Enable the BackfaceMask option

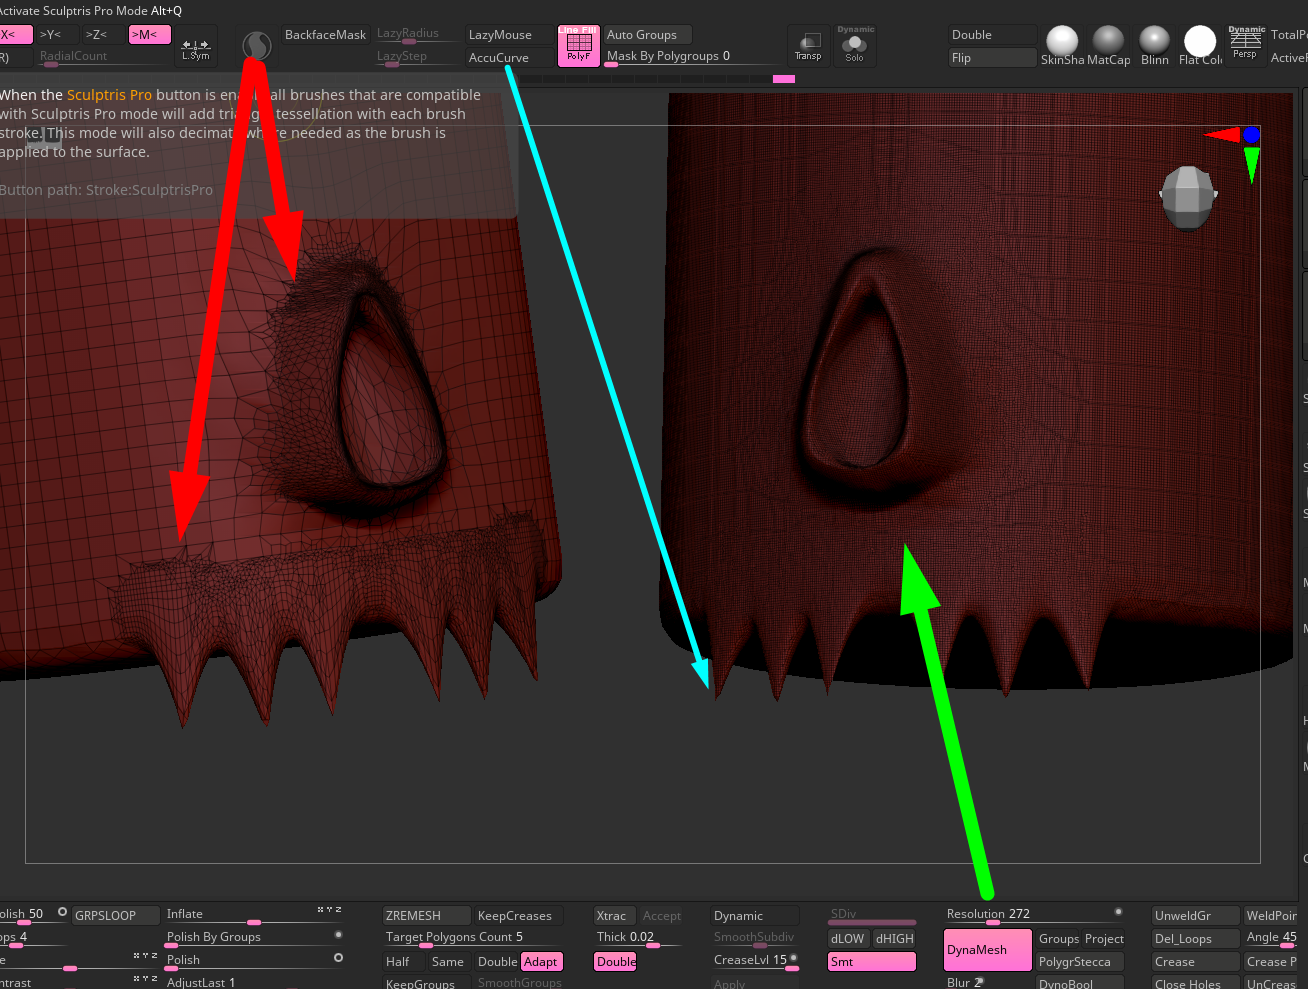point(325,35)
